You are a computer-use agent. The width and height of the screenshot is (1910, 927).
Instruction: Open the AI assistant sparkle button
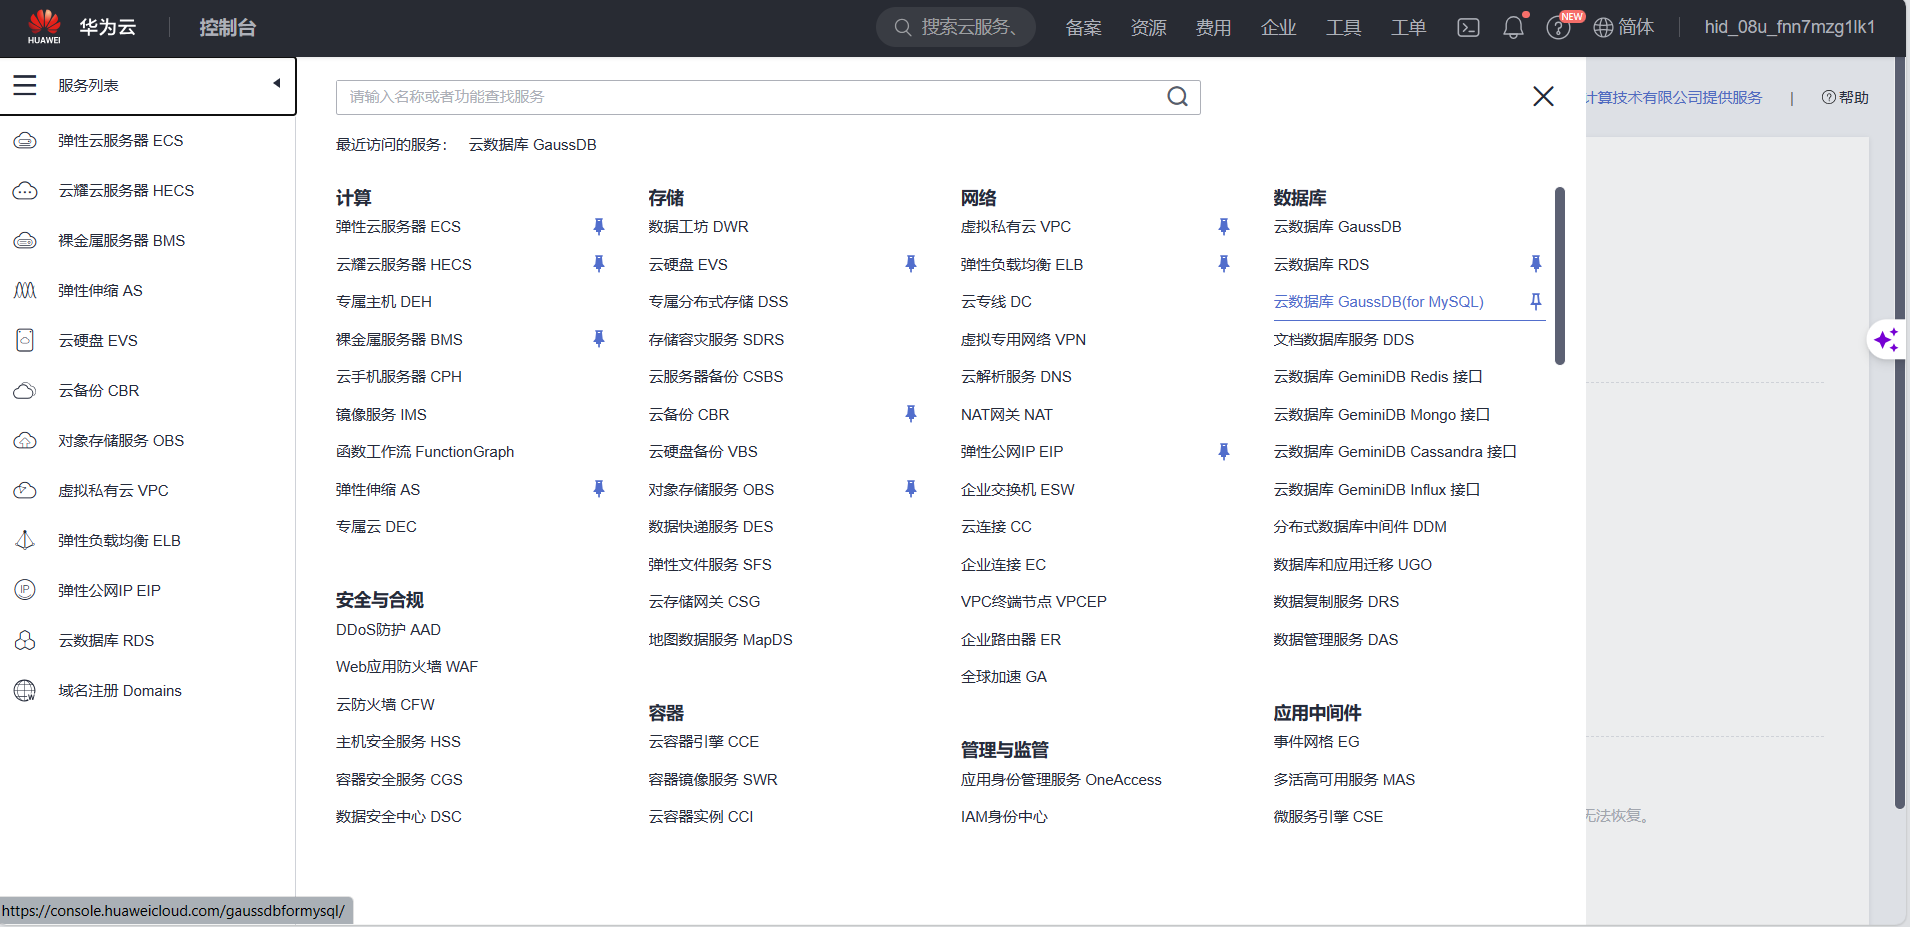click(x=1887, y=340)
